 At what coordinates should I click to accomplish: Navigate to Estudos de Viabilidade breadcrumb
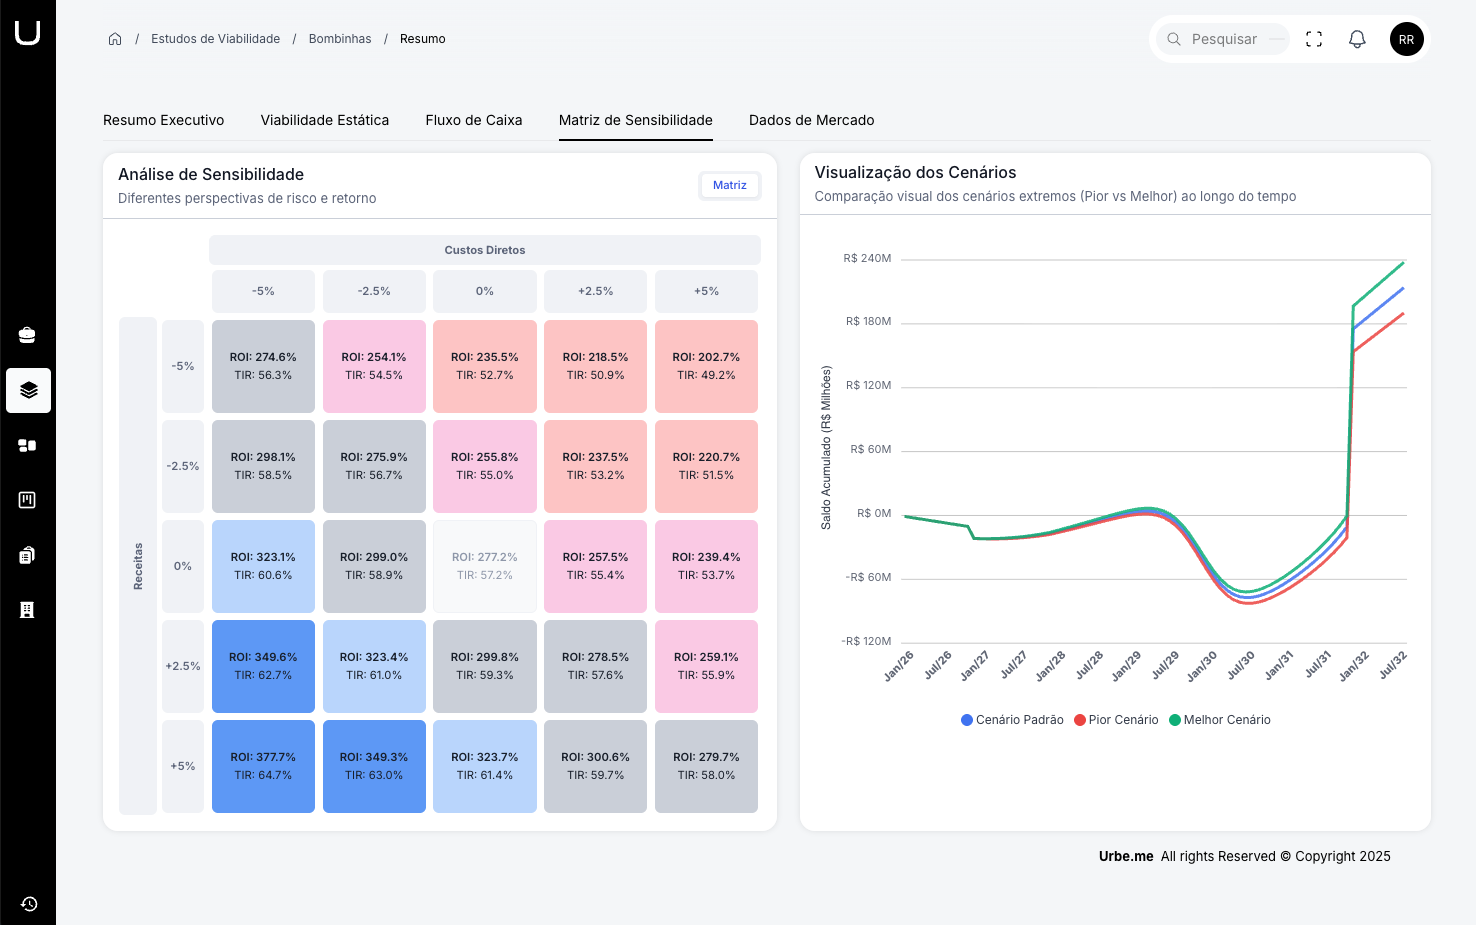(x=215, y=39)
